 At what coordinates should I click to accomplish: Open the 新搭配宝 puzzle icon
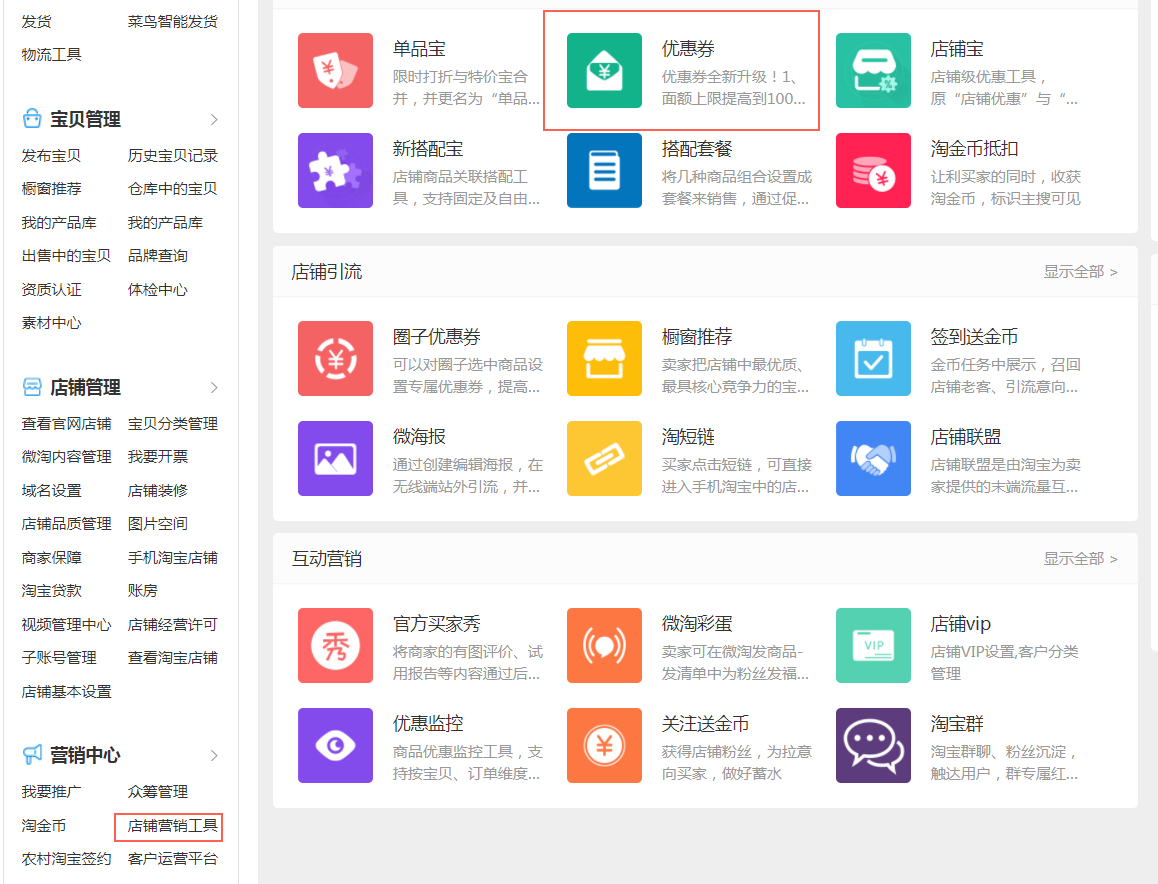335,171
